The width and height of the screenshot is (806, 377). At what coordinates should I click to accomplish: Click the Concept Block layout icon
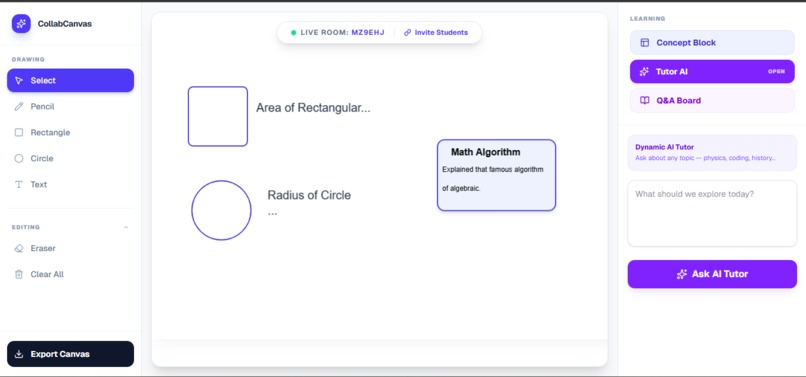(x=645, y=43)
